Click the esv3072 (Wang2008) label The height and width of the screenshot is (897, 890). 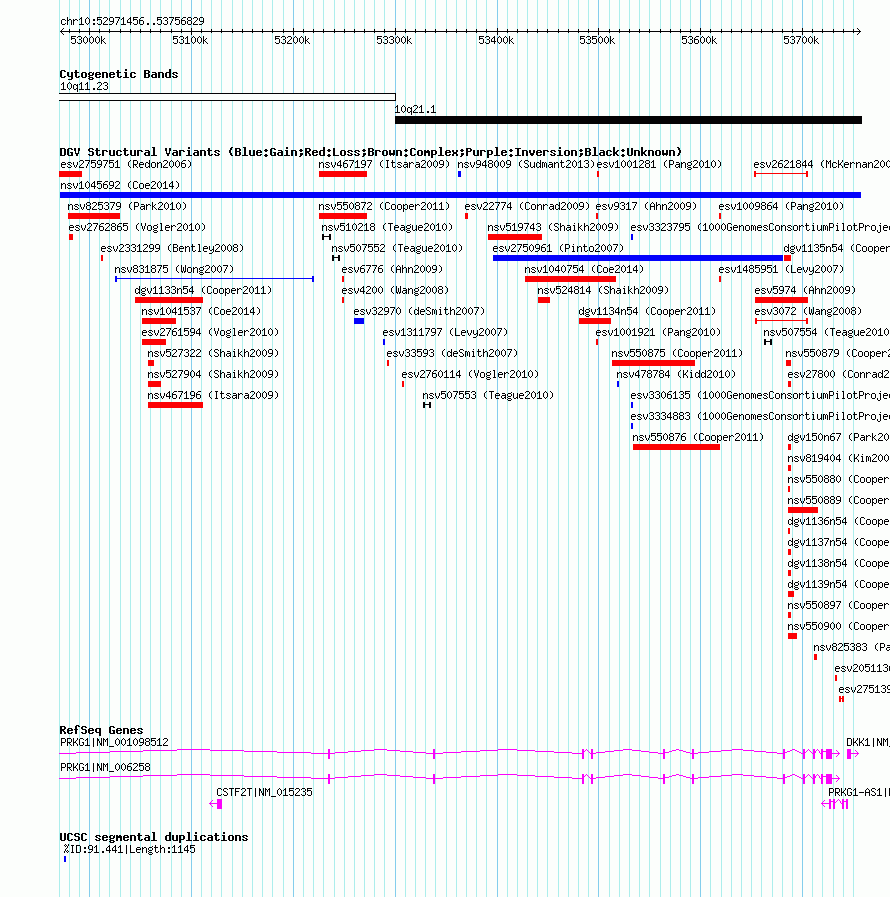(x=808, y=311)
